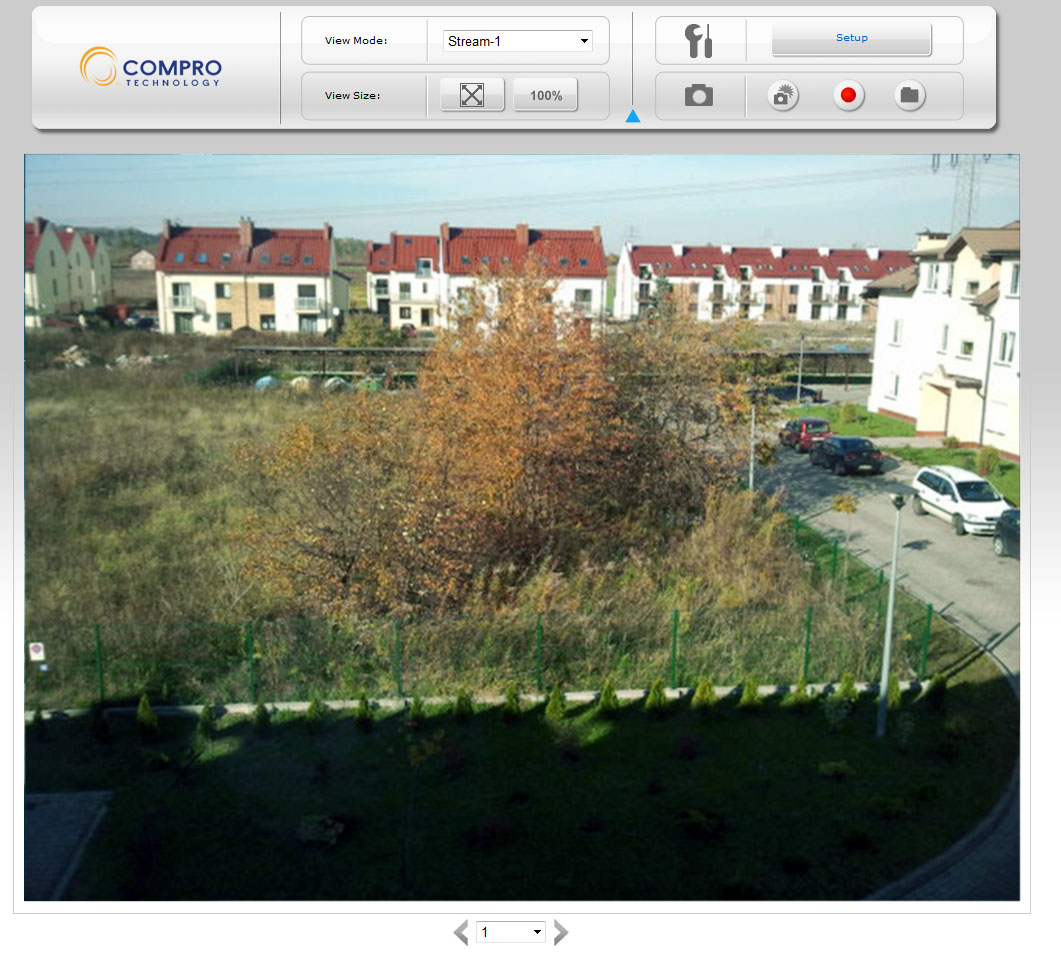Screen dimensions: 1061x960
Task: Click the snapshot settings camera-gear button
Action: (x=783, y=95)
